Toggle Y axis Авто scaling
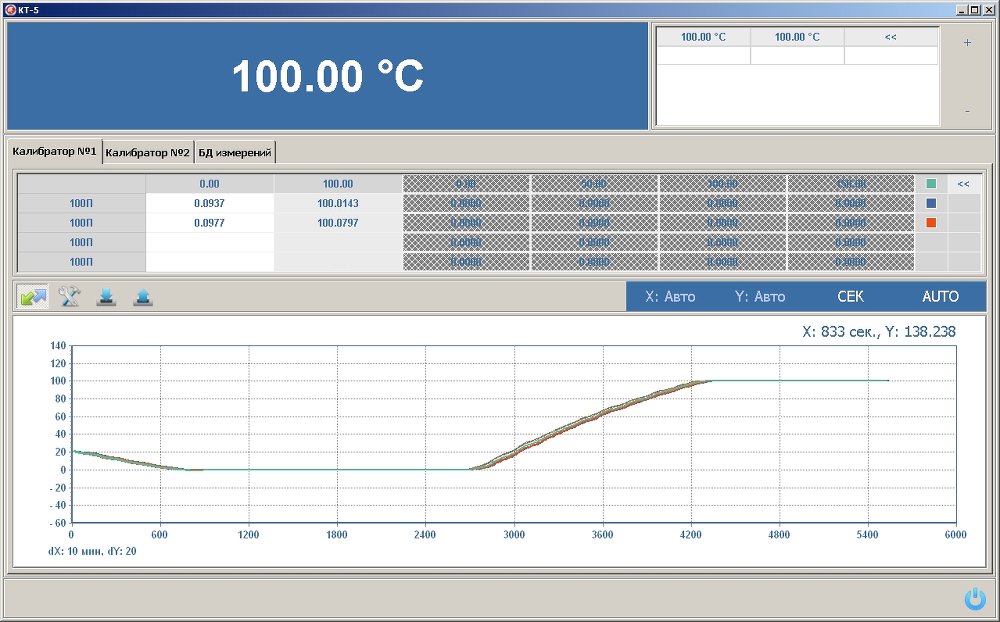The width and height of the screenshot is (1000, 622). point(760,297)
